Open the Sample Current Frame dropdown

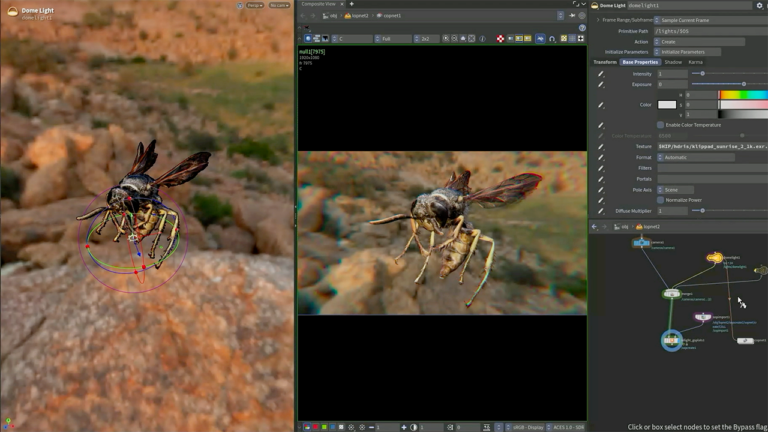[x=711, y=20]
